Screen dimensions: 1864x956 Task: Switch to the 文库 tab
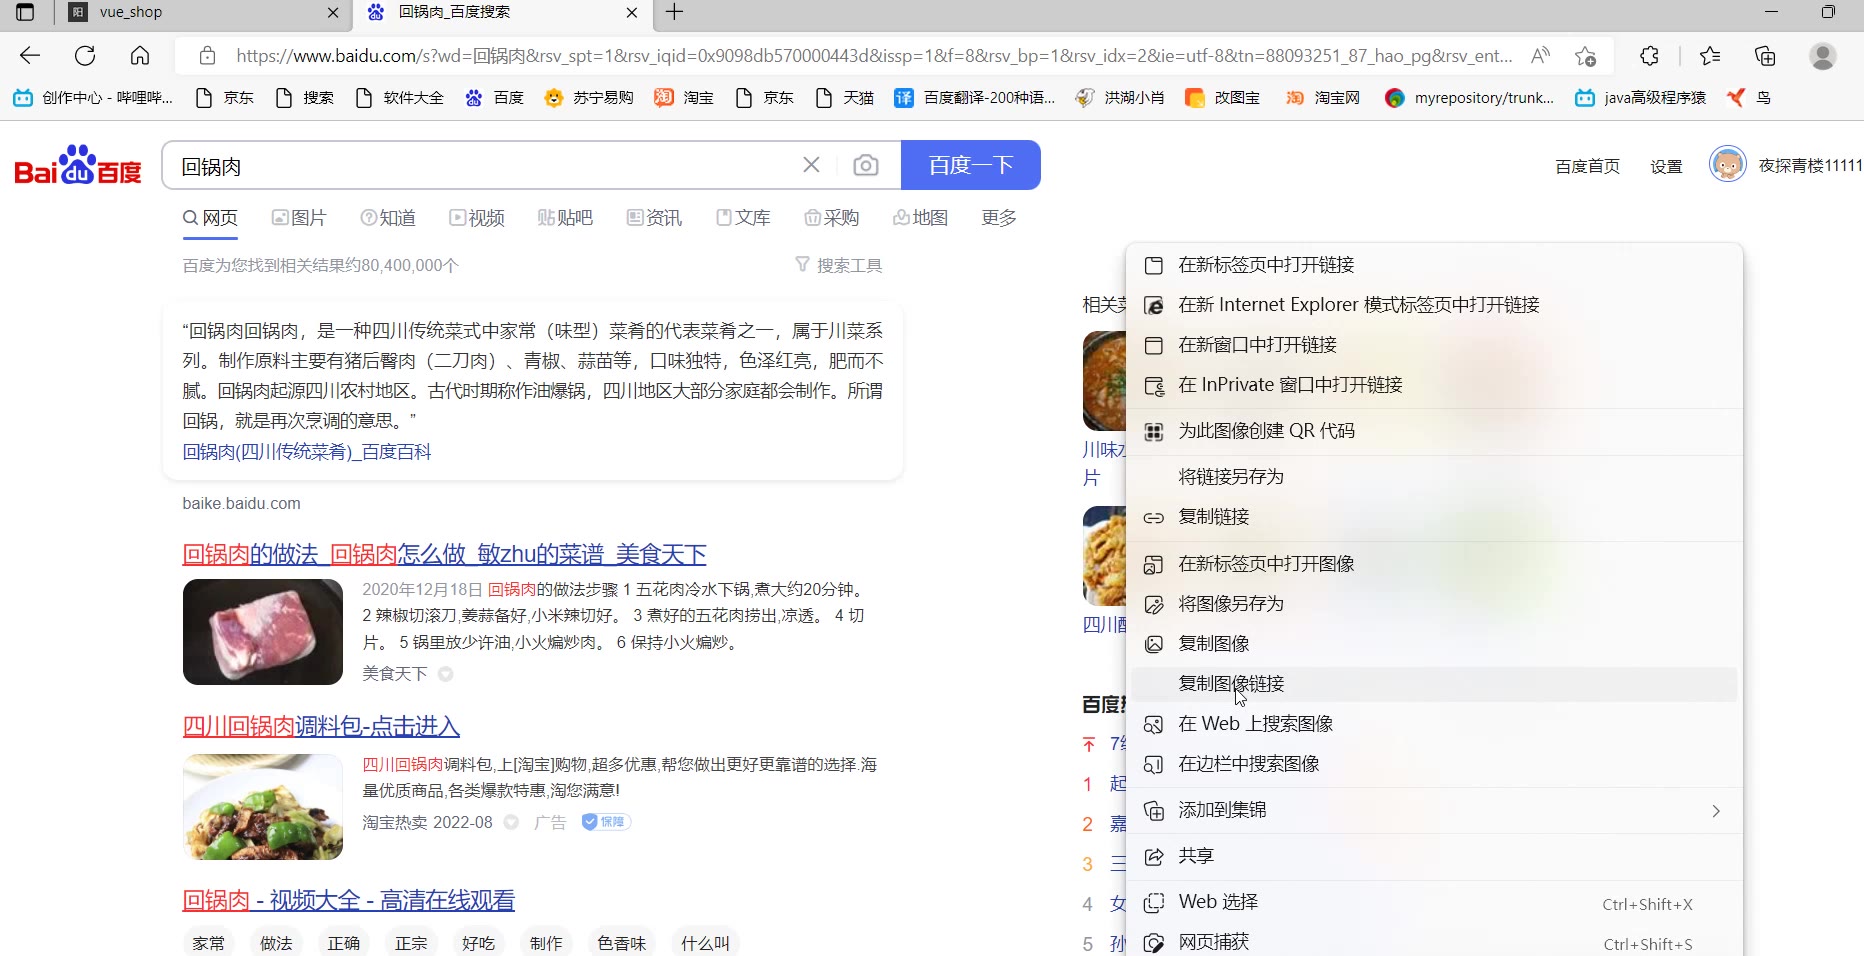(743, 218)
